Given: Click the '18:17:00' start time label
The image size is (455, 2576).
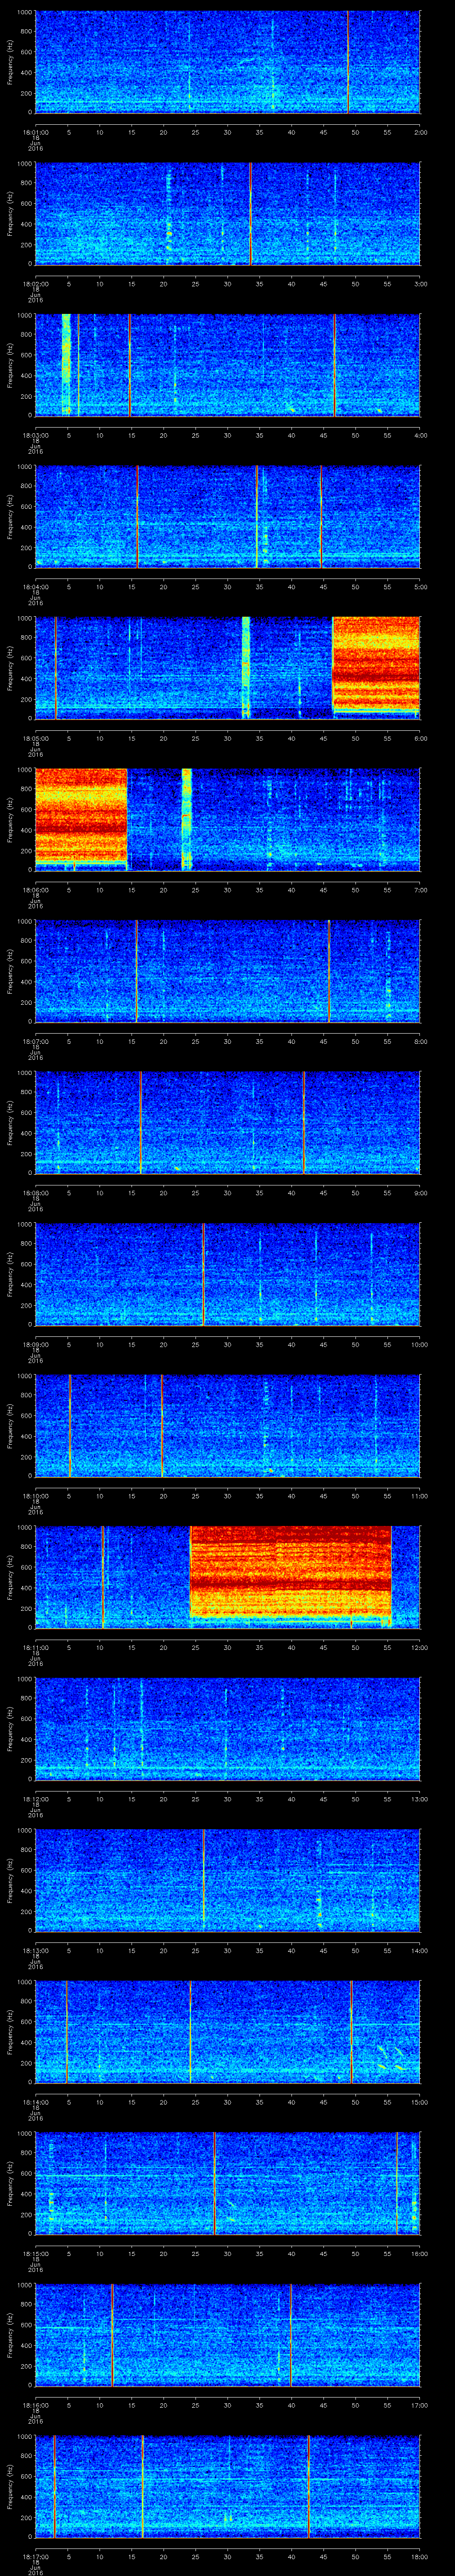Looking at the screenshot, I should click(x=35, y=2556).
